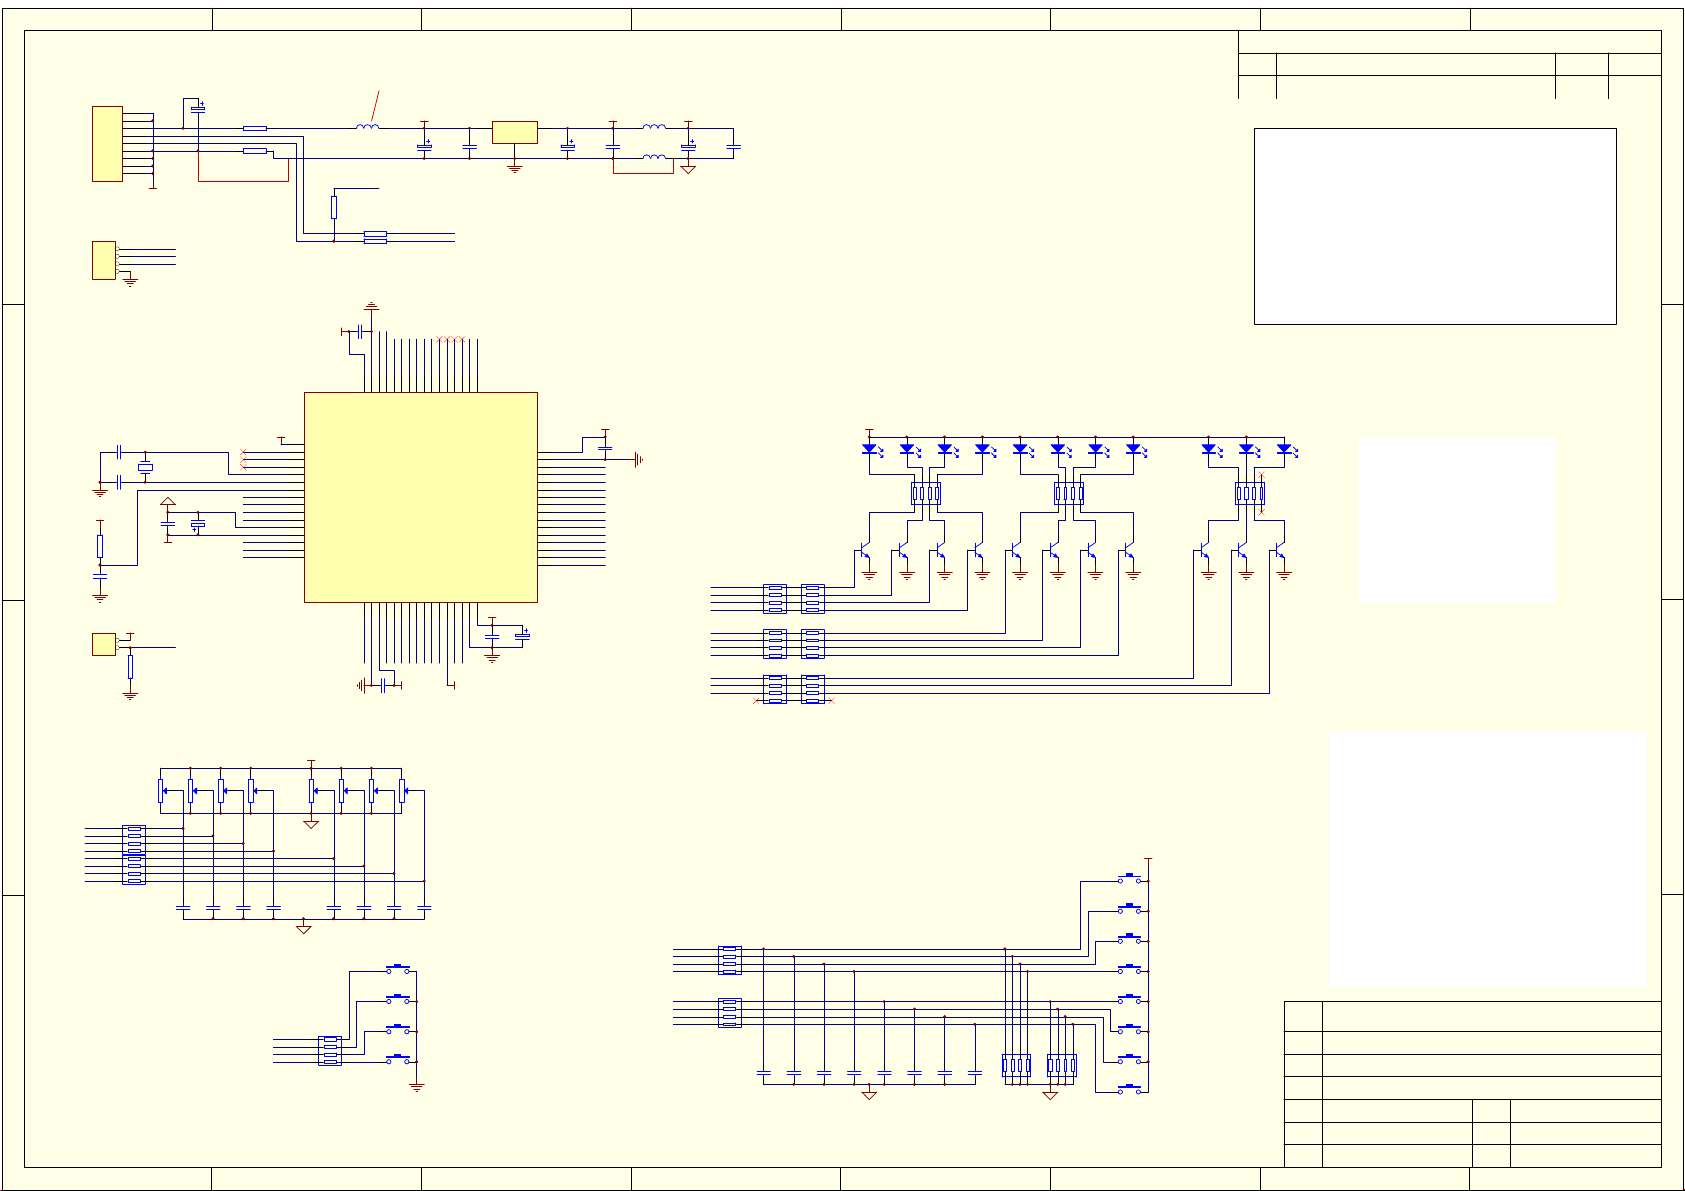Click the inductor marked by the red diagonal line
The height and width of the screenshot is (1191, 1685).
click(367, 126)
